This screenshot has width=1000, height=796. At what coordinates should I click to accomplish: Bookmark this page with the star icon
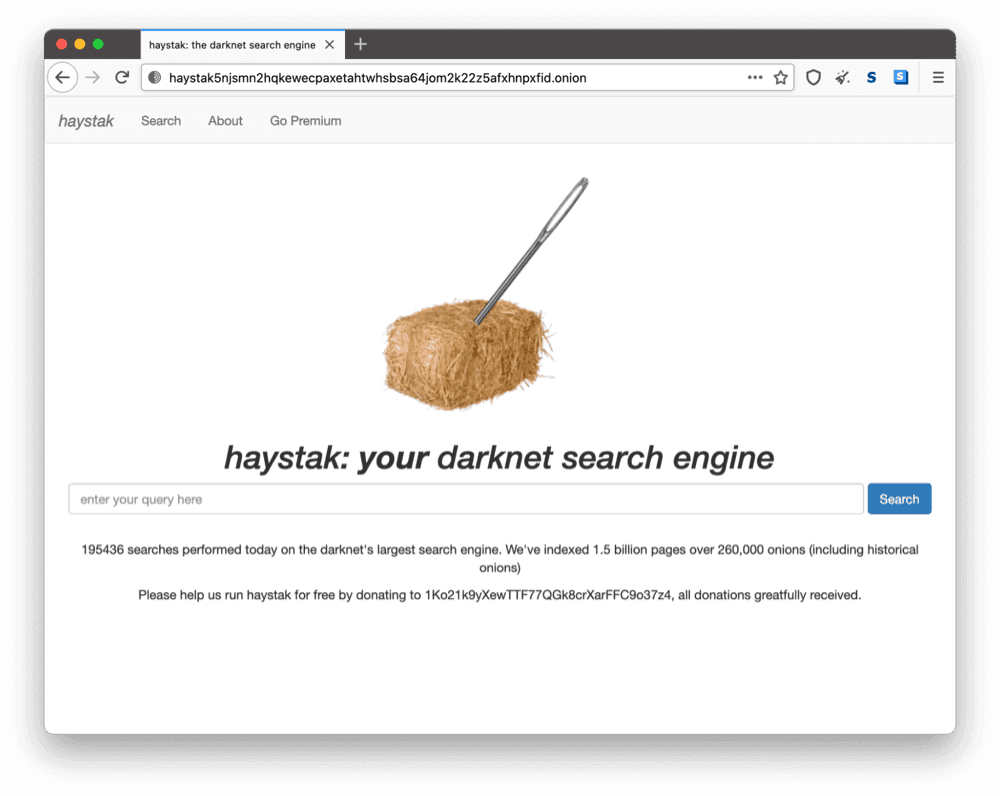point(781,77)
